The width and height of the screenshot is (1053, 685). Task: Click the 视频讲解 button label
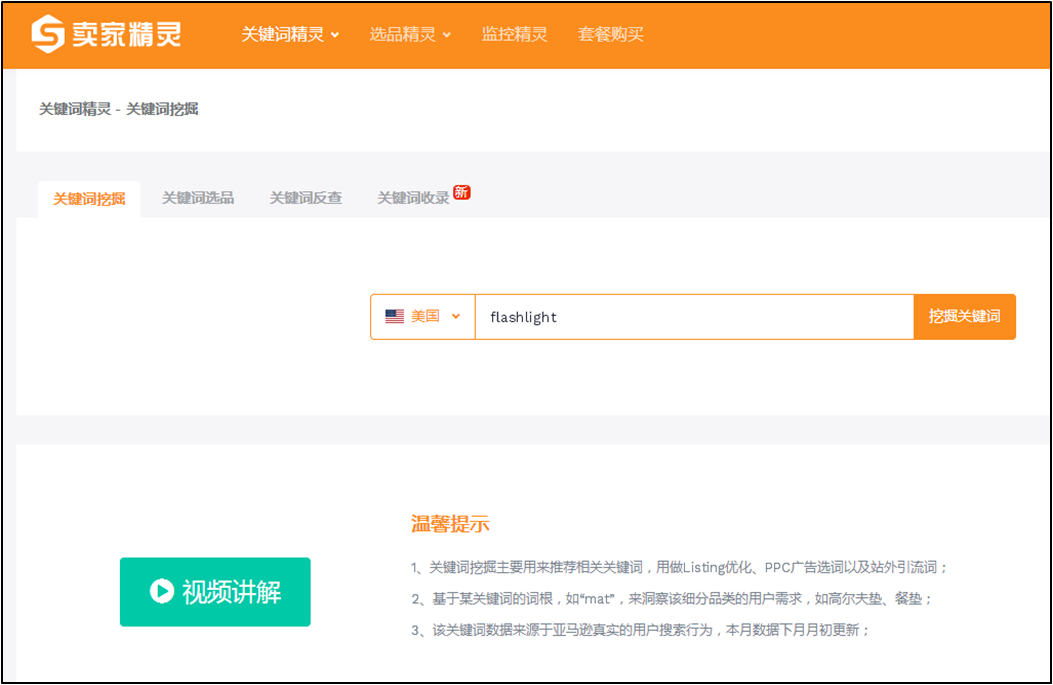[x=231, y=592]
